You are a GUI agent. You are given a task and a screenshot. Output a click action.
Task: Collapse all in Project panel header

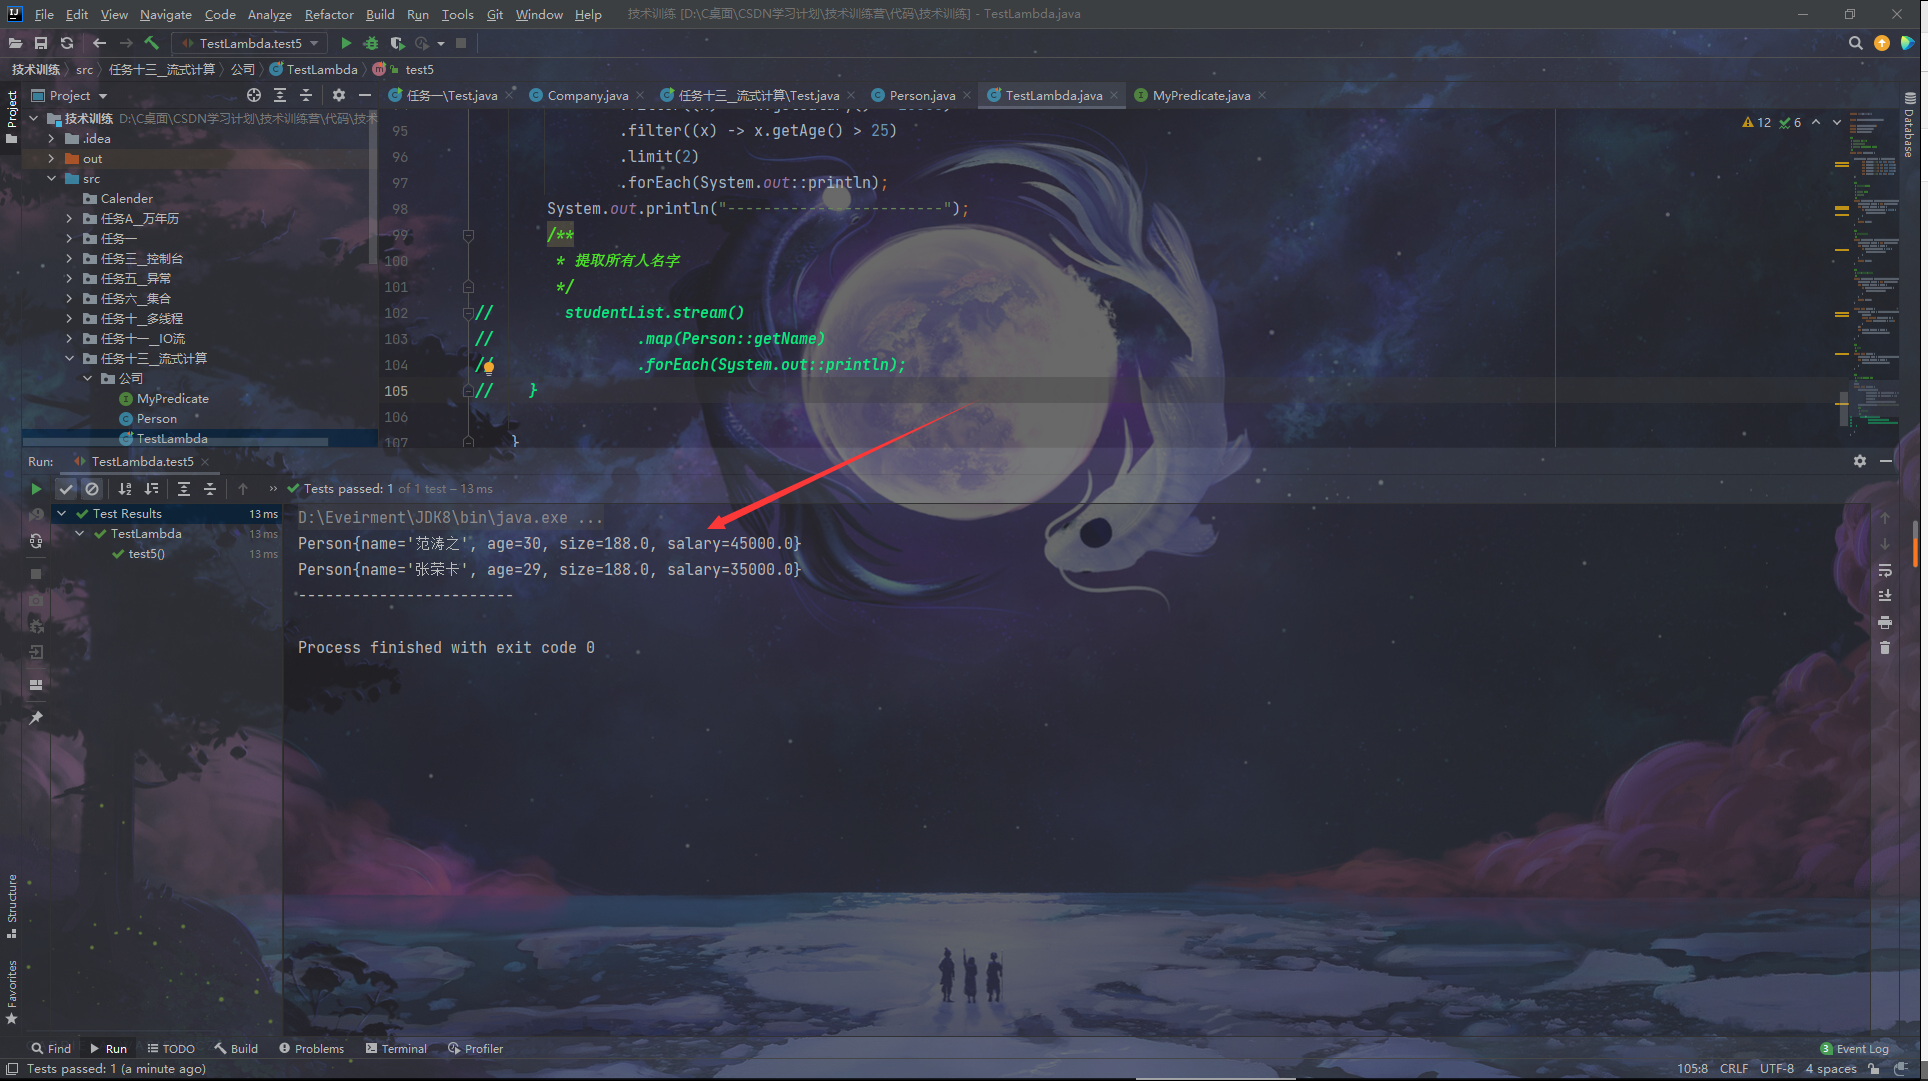[306, 95]
